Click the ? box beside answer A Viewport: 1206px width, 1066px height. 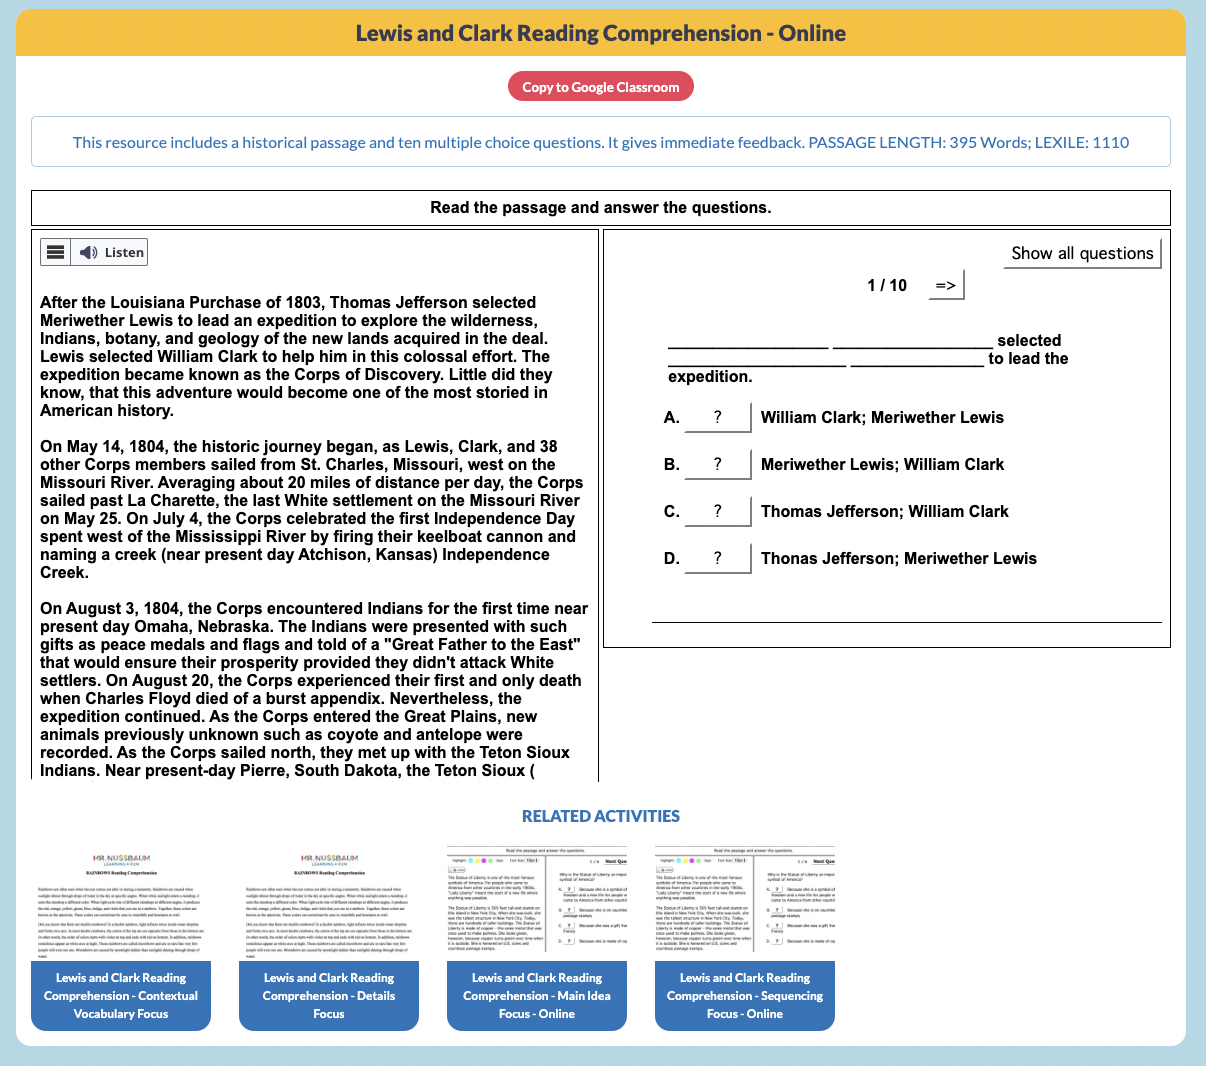point(717,417)
